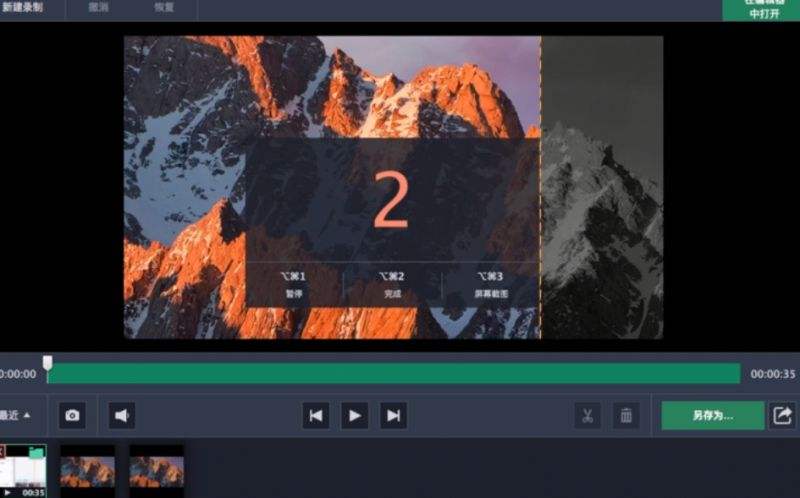The width and height of the screenshot is (800, 498).
Task: Select the third mountain screenshot thumbnail
Action: (157, 470)
